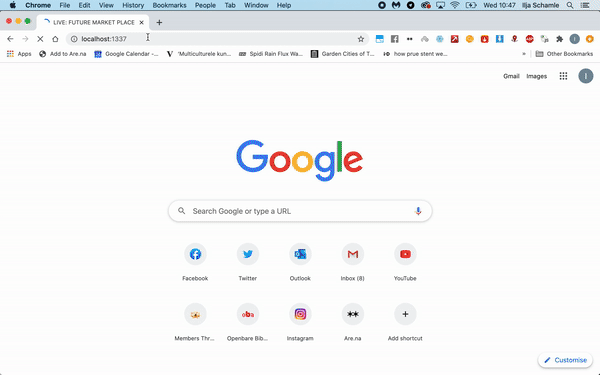Open the Add to Are.na bookmark
600x375 pixels.
[62, 54]
